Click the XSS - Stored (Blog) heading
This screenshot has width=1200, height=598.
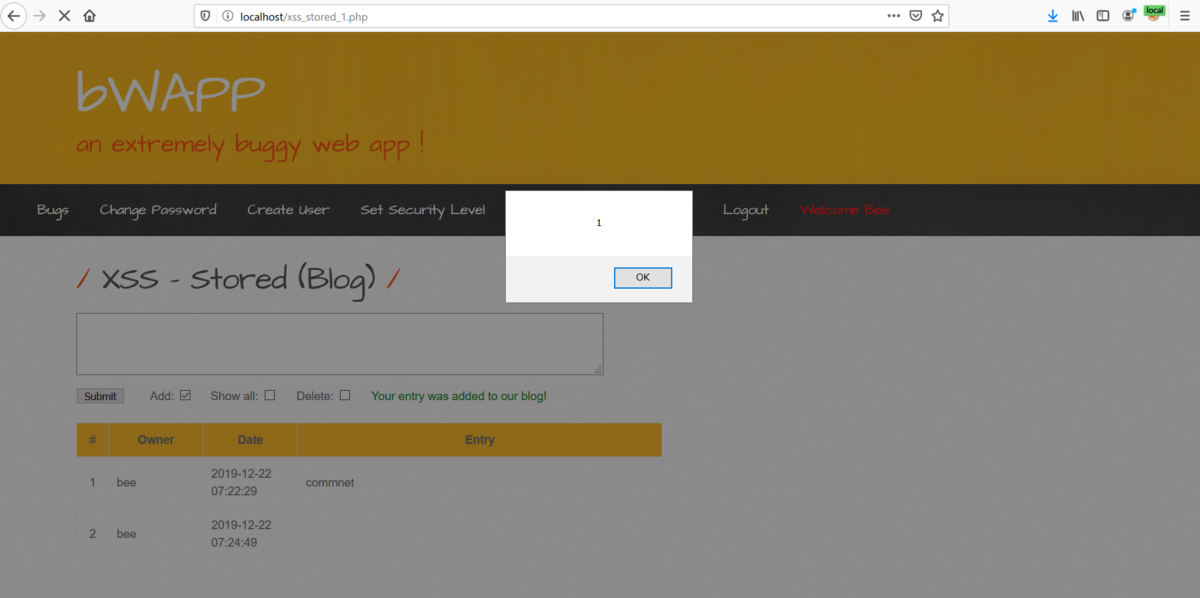(239, 279)
